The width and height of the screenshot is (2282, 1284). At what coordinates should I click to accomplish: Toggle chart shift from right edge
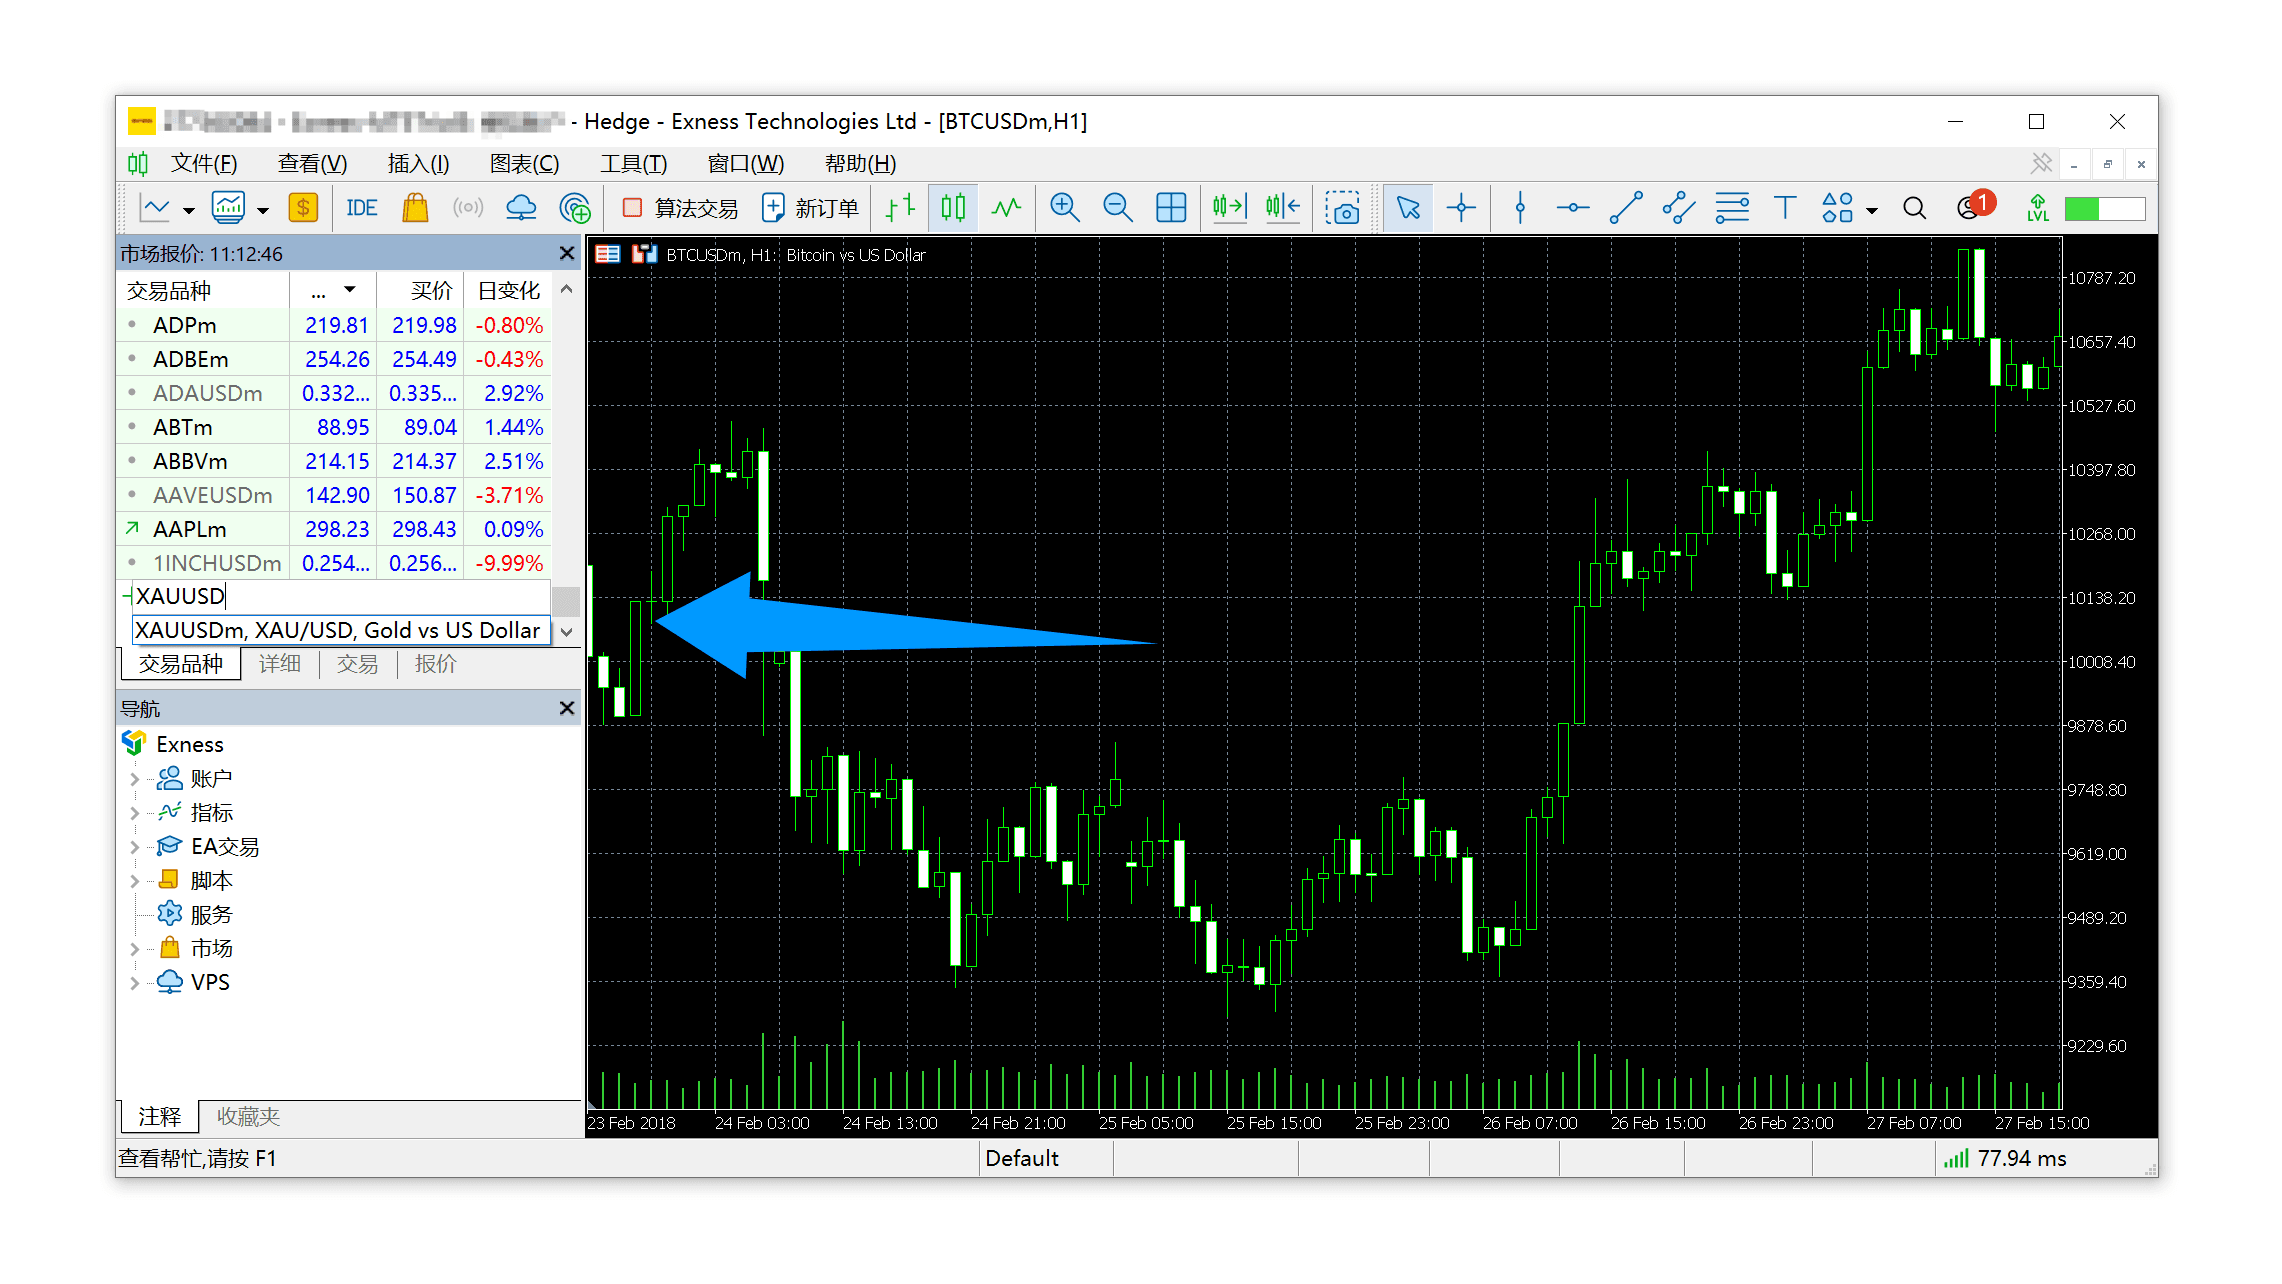(1282, 208)
